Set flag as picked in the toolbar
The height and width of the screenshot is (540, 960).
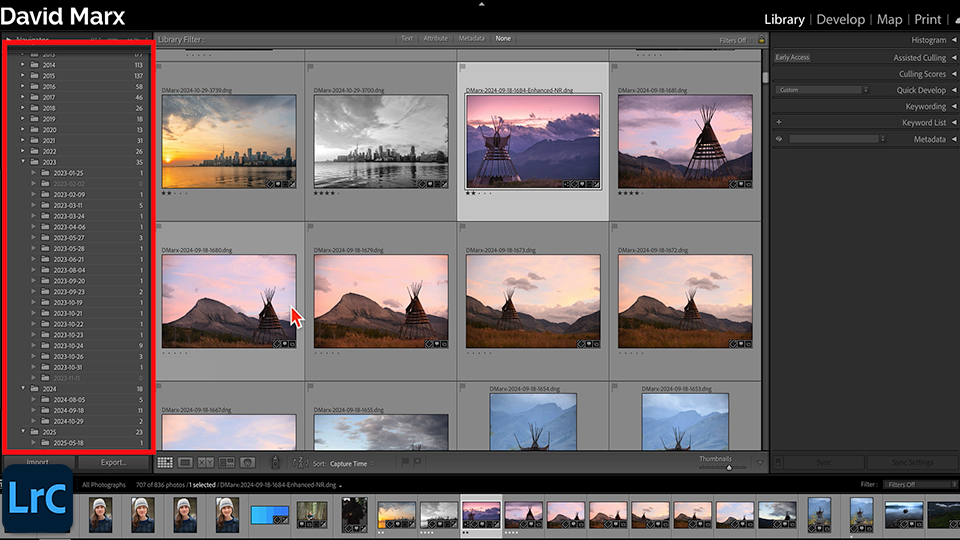pyautogui.click(x=405, y=462)
